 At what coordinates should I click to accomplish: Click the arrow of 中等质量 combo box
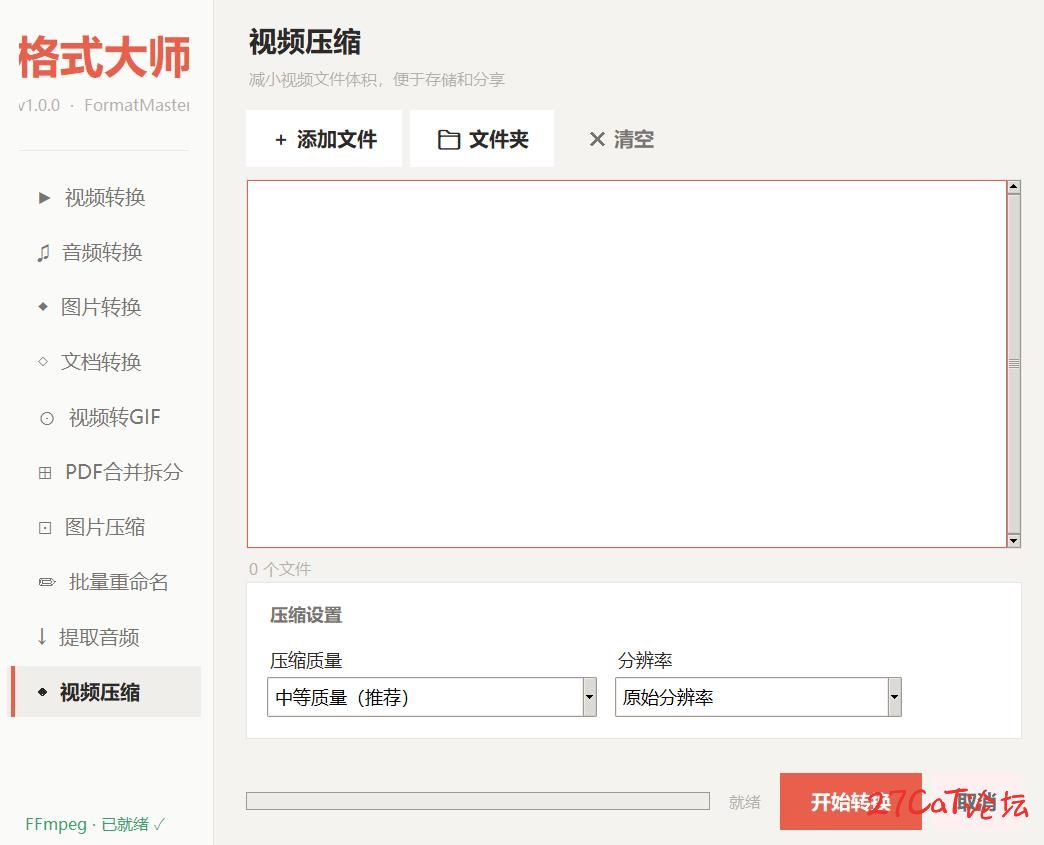click(x=589, y=697)
